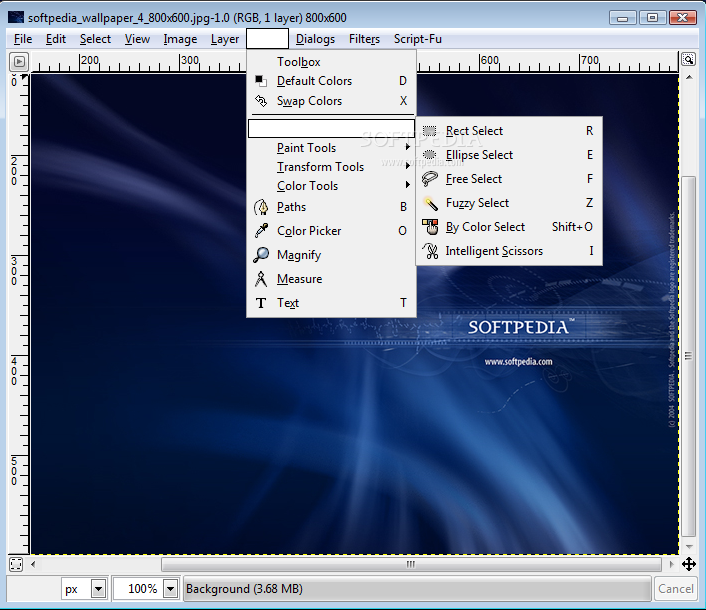This screenshot has width=706, height=610.
Task: Click the scroll left arrow
Action: (x=33, y=564)
